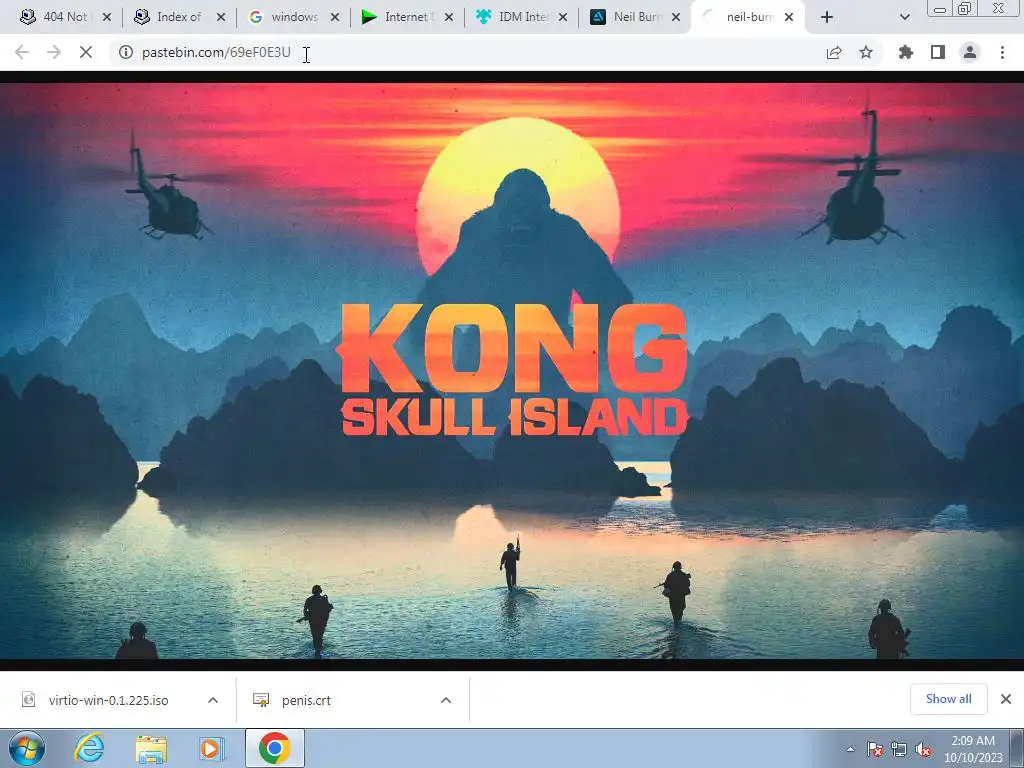
Task: Bookmark this page with star icon
Action: 866,52
